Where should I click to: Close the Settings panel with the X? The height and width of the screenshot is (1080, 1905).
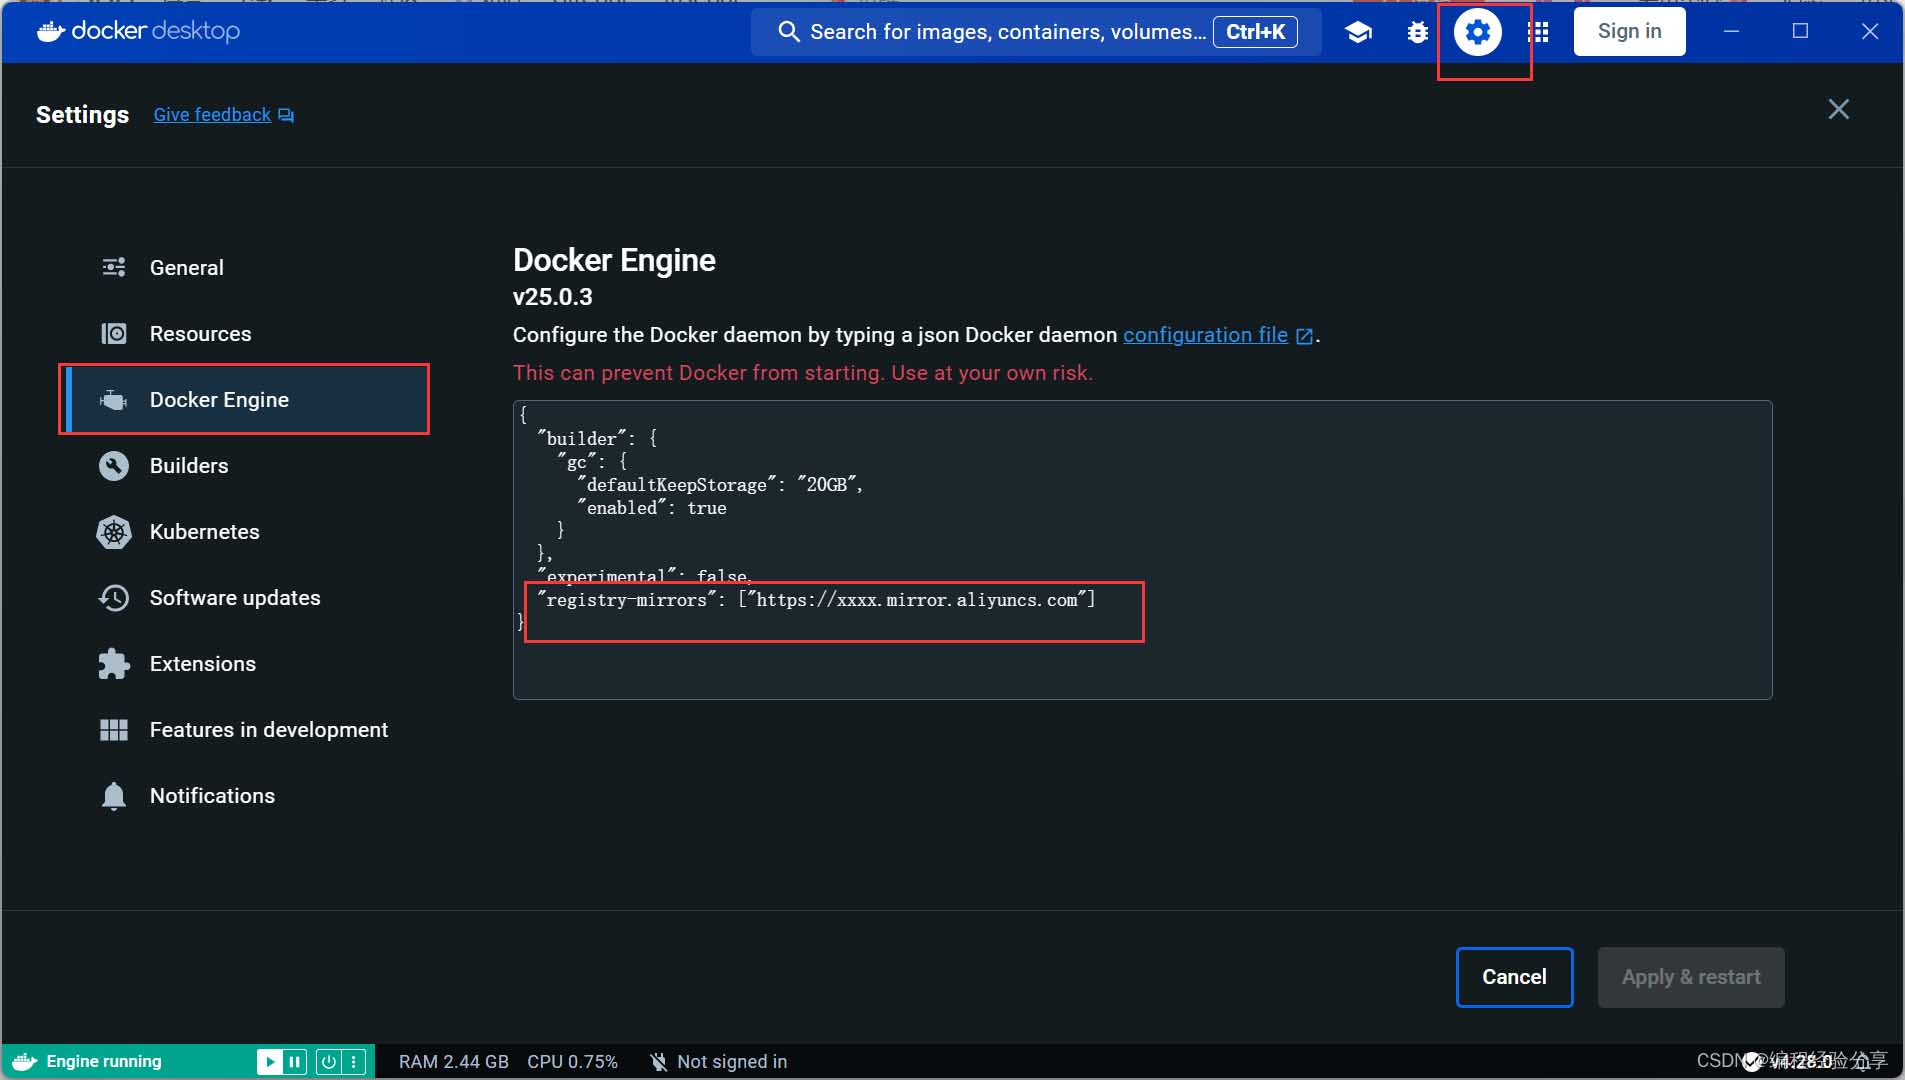(x=1838, y=109)
